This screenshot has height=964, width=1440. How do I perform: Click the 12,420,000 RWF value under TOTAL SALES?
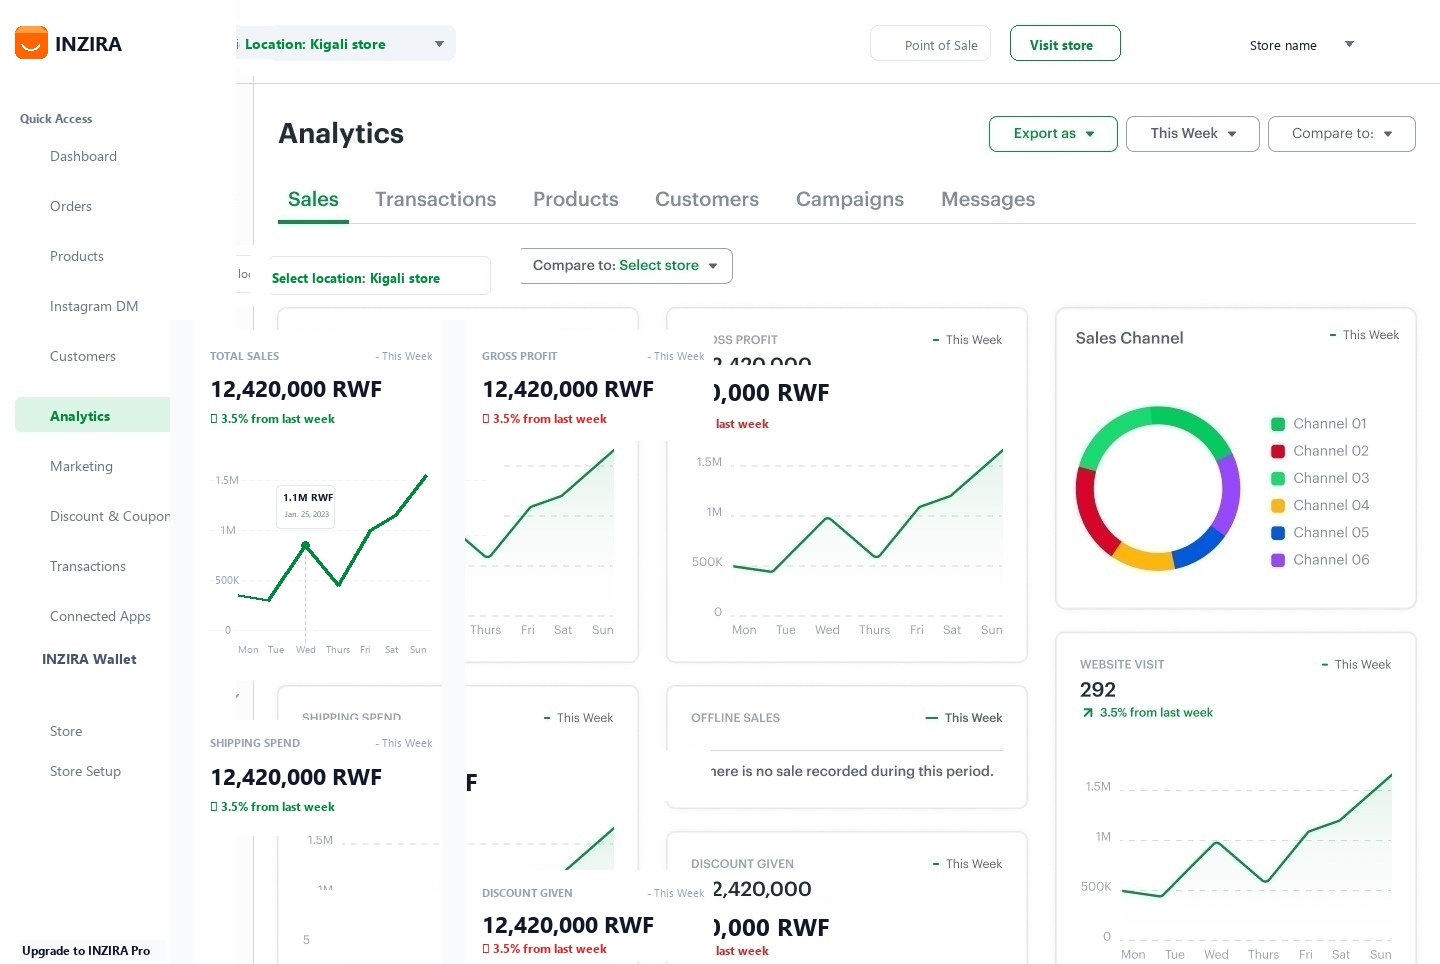coord(296,389)
